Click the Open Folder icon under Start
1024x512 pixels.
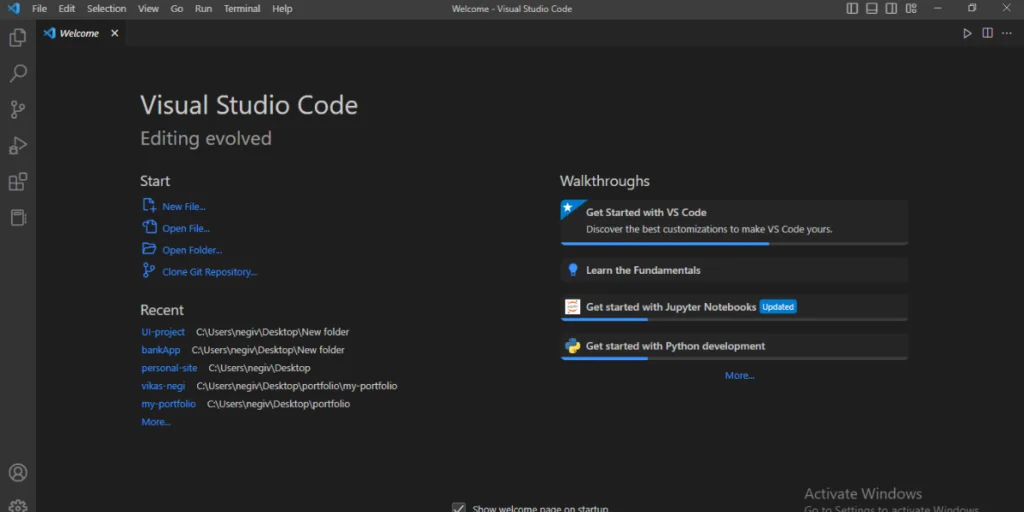click(149, 249)
